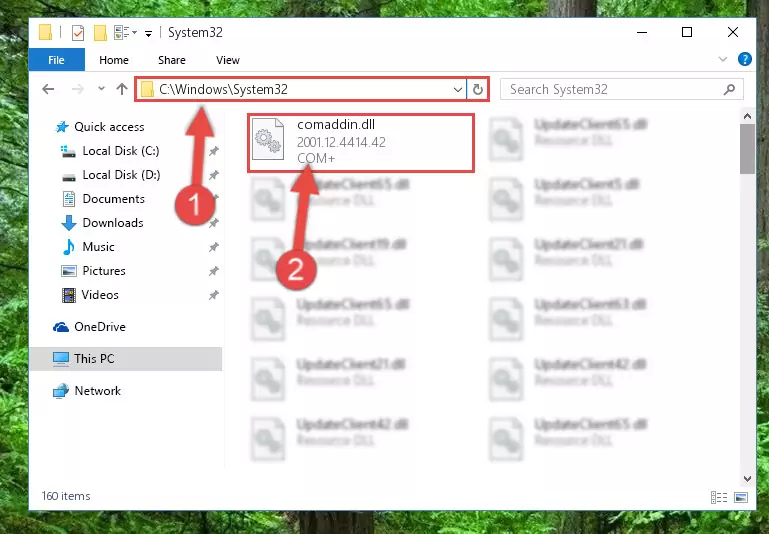Switch to the Home tab
Image resolution: width=769 pixels, height=534 pixels.
pos(114,60)
